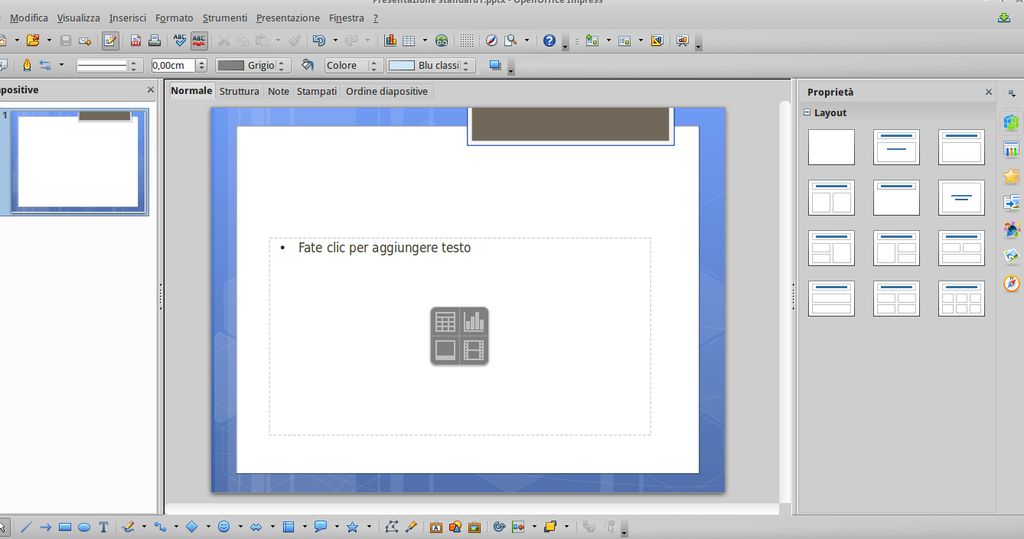Open the Formato menu
Screen dimensions: 1024x539
174,18
